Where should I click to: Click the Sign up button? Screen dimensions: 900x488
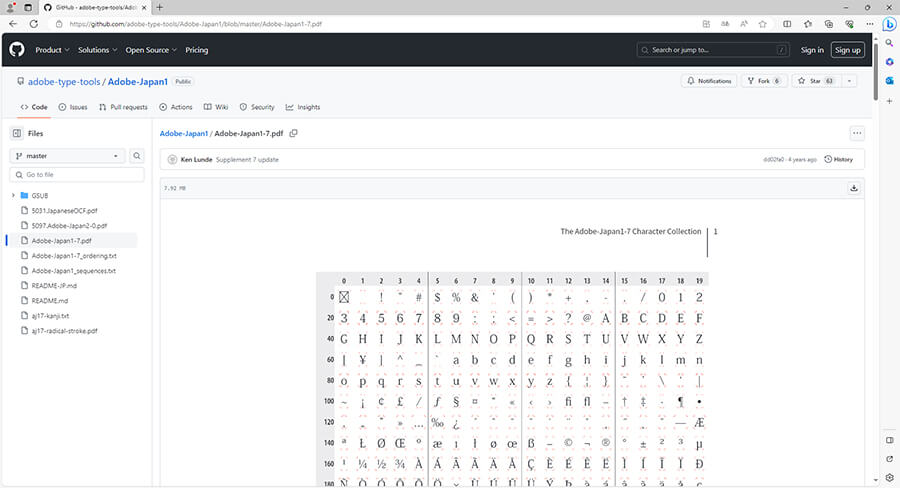click(x=848, y=50)
